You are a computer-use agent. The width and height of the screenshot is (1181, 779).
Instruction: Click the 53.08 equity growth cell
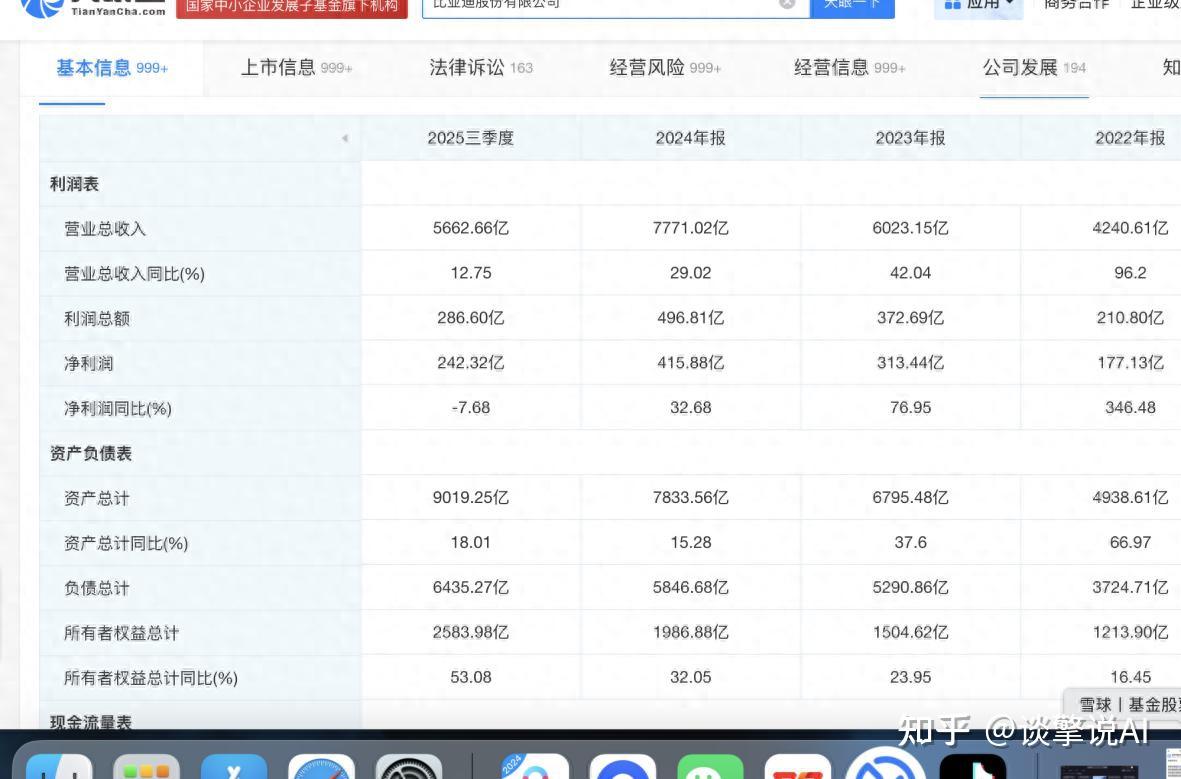tap(471, 677)
